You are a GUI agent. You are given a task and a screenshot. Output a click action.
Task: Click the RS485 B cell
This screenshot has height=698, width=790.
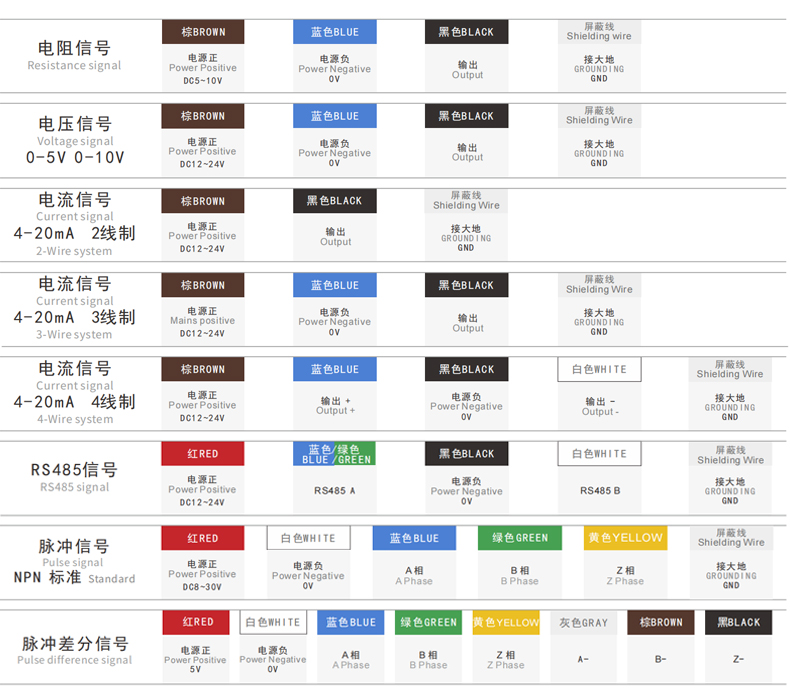[599, 491]
